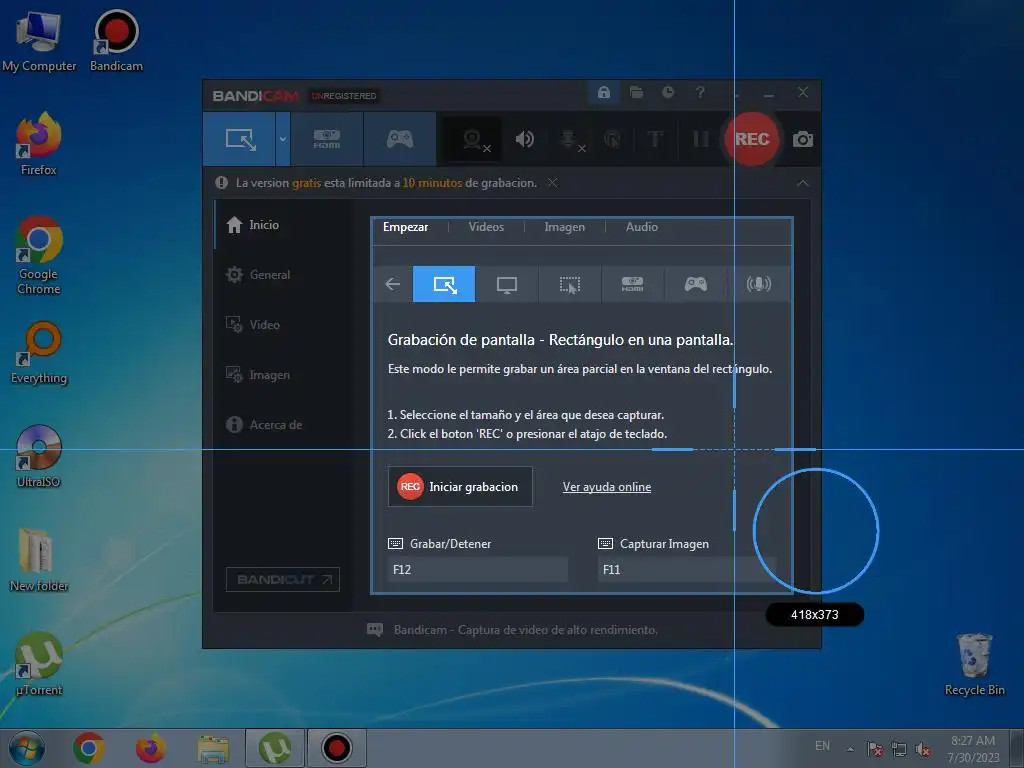Open General settings in sidebar
Viewport: 1024px width, 768px height.
258,275
